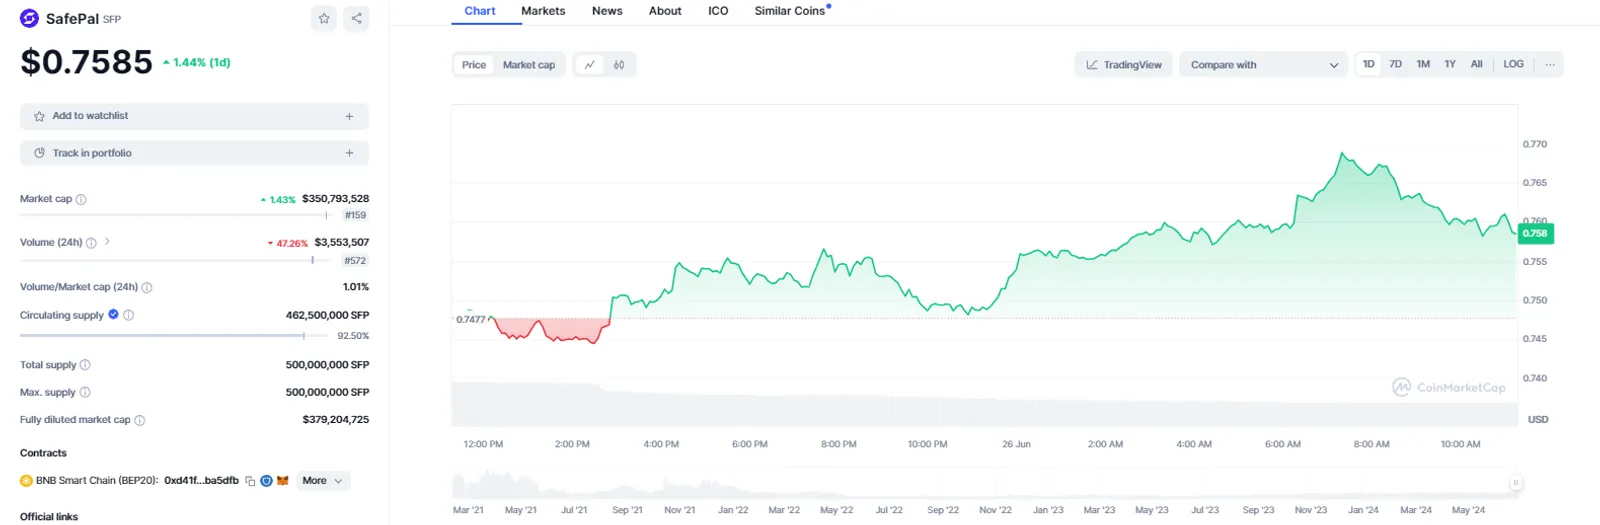This screenshot has width=1600, height=525.
Task: Click the 462,500,000 SFP supply value
Action: 327,315
